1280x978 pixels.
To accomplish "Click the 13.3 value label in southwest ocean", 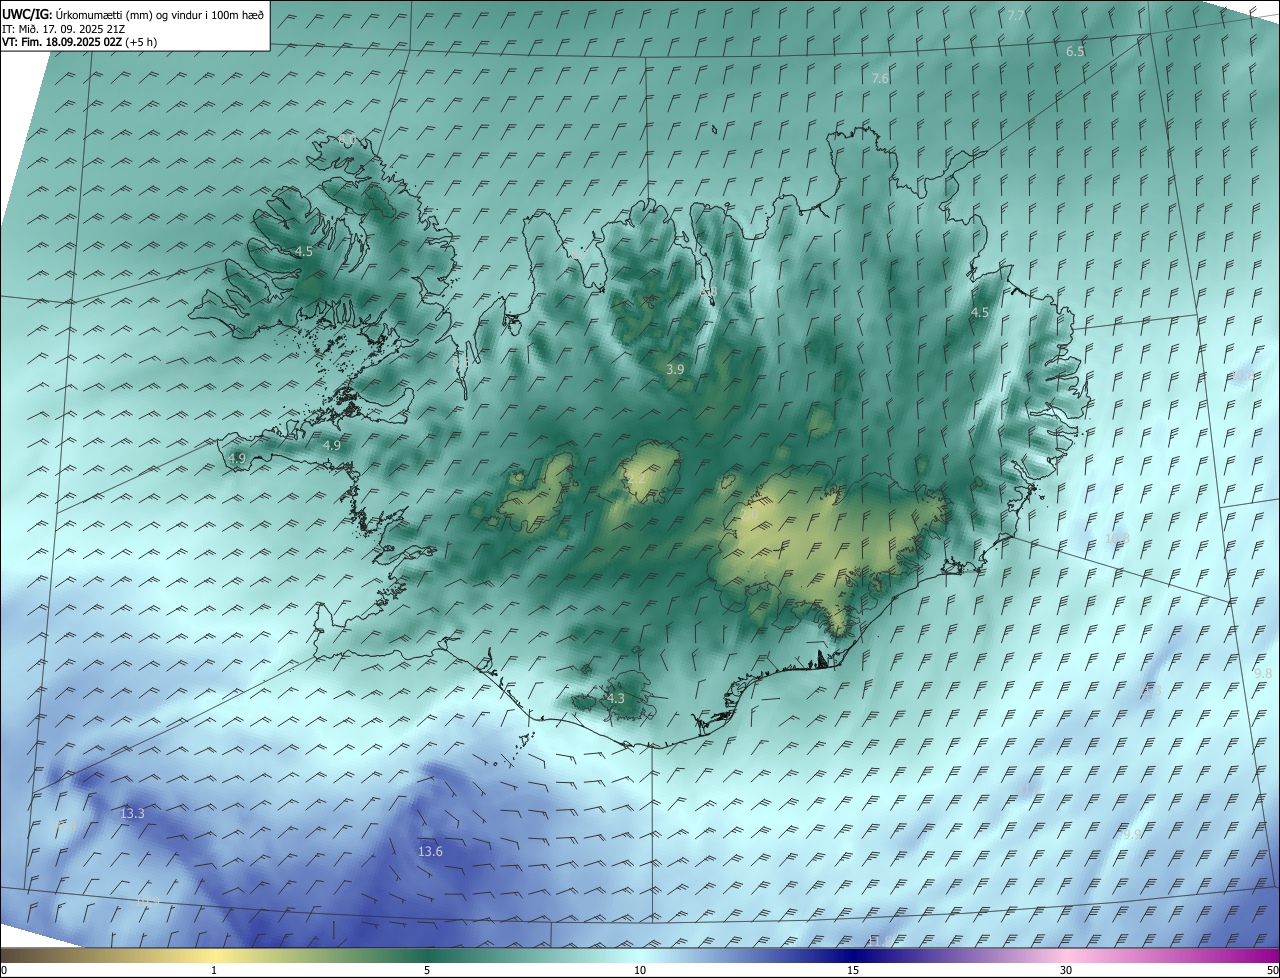I will click(x=132, y=814).
